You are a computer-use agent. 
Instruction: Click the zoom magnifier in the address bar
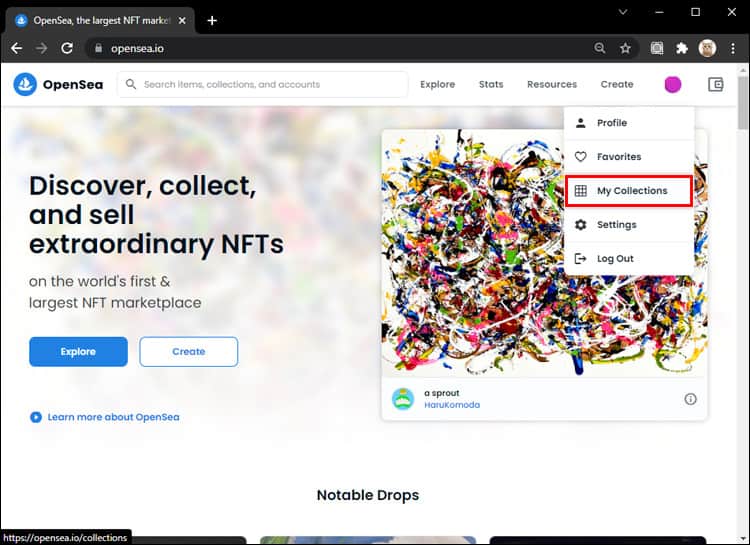coord(600,48)
